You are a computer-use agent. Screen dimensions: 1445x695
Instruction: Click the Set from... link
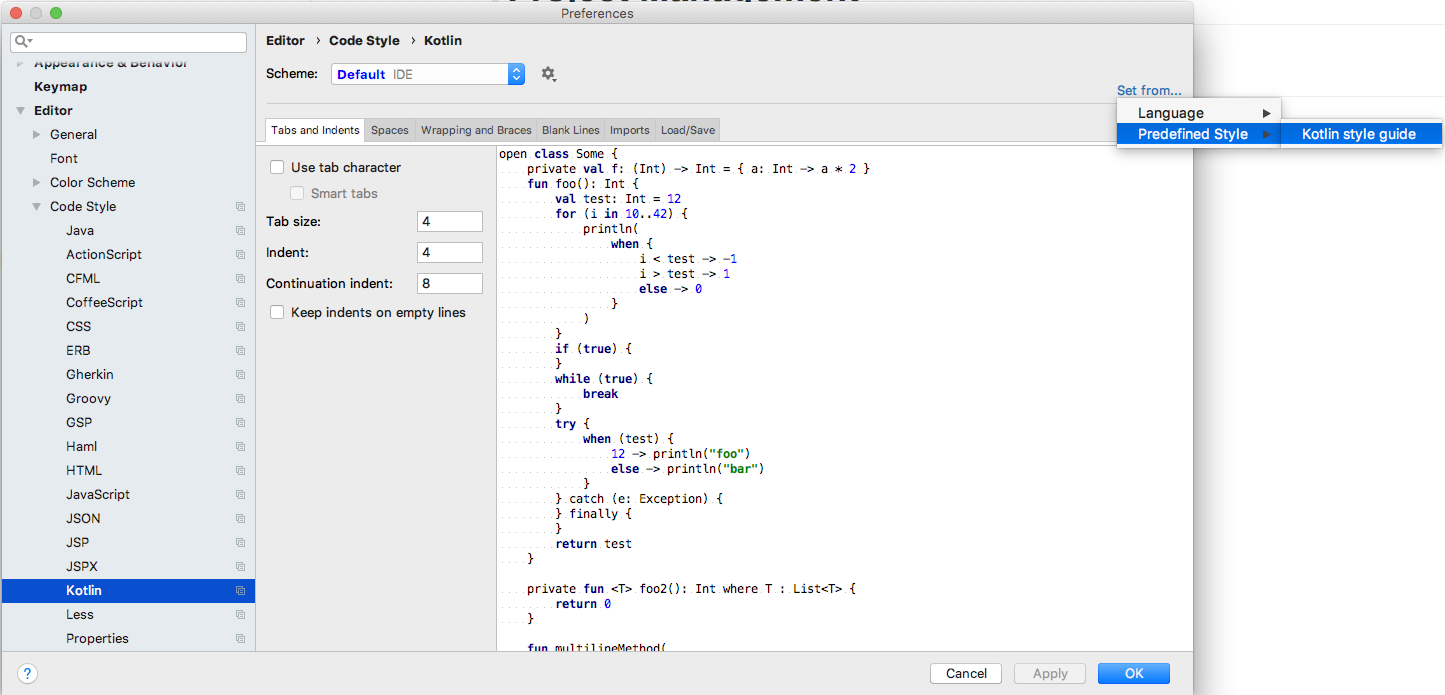coord(1148,90)
